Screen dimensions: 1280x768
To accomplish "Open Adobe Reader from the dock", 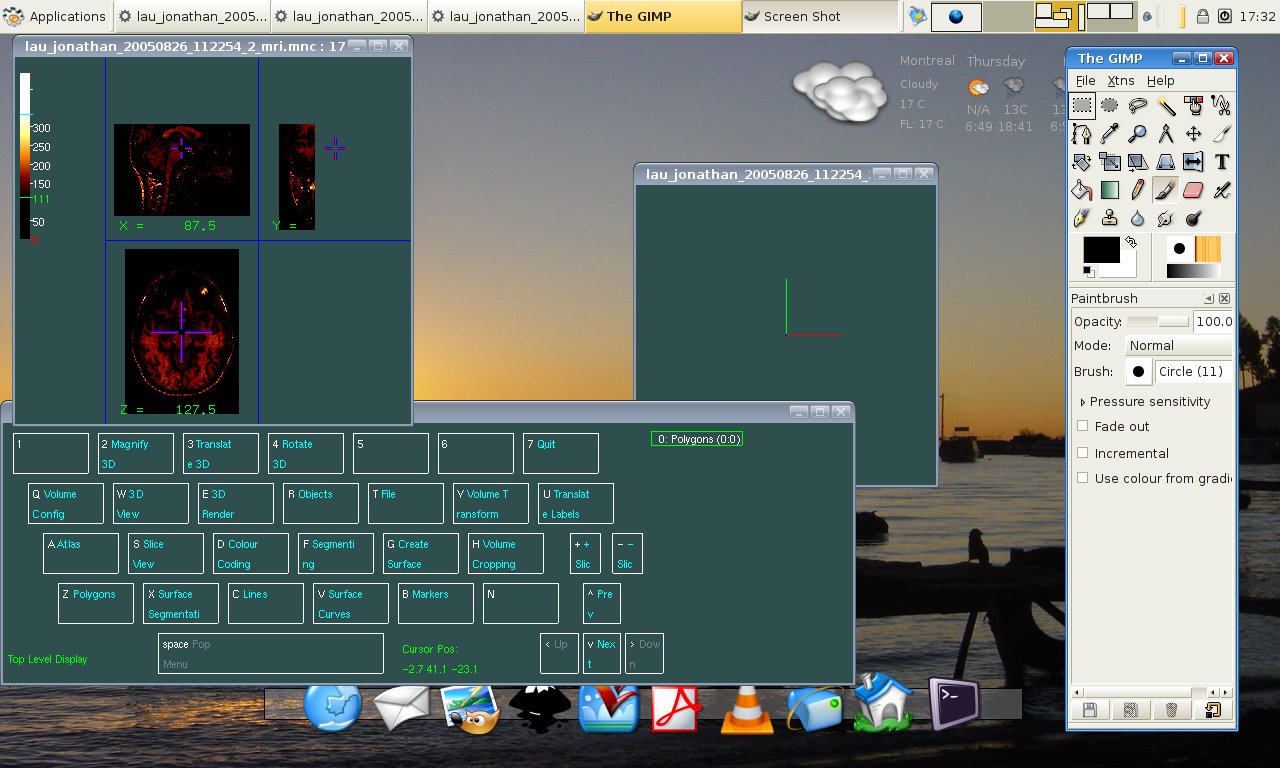I will click(677, 709).
